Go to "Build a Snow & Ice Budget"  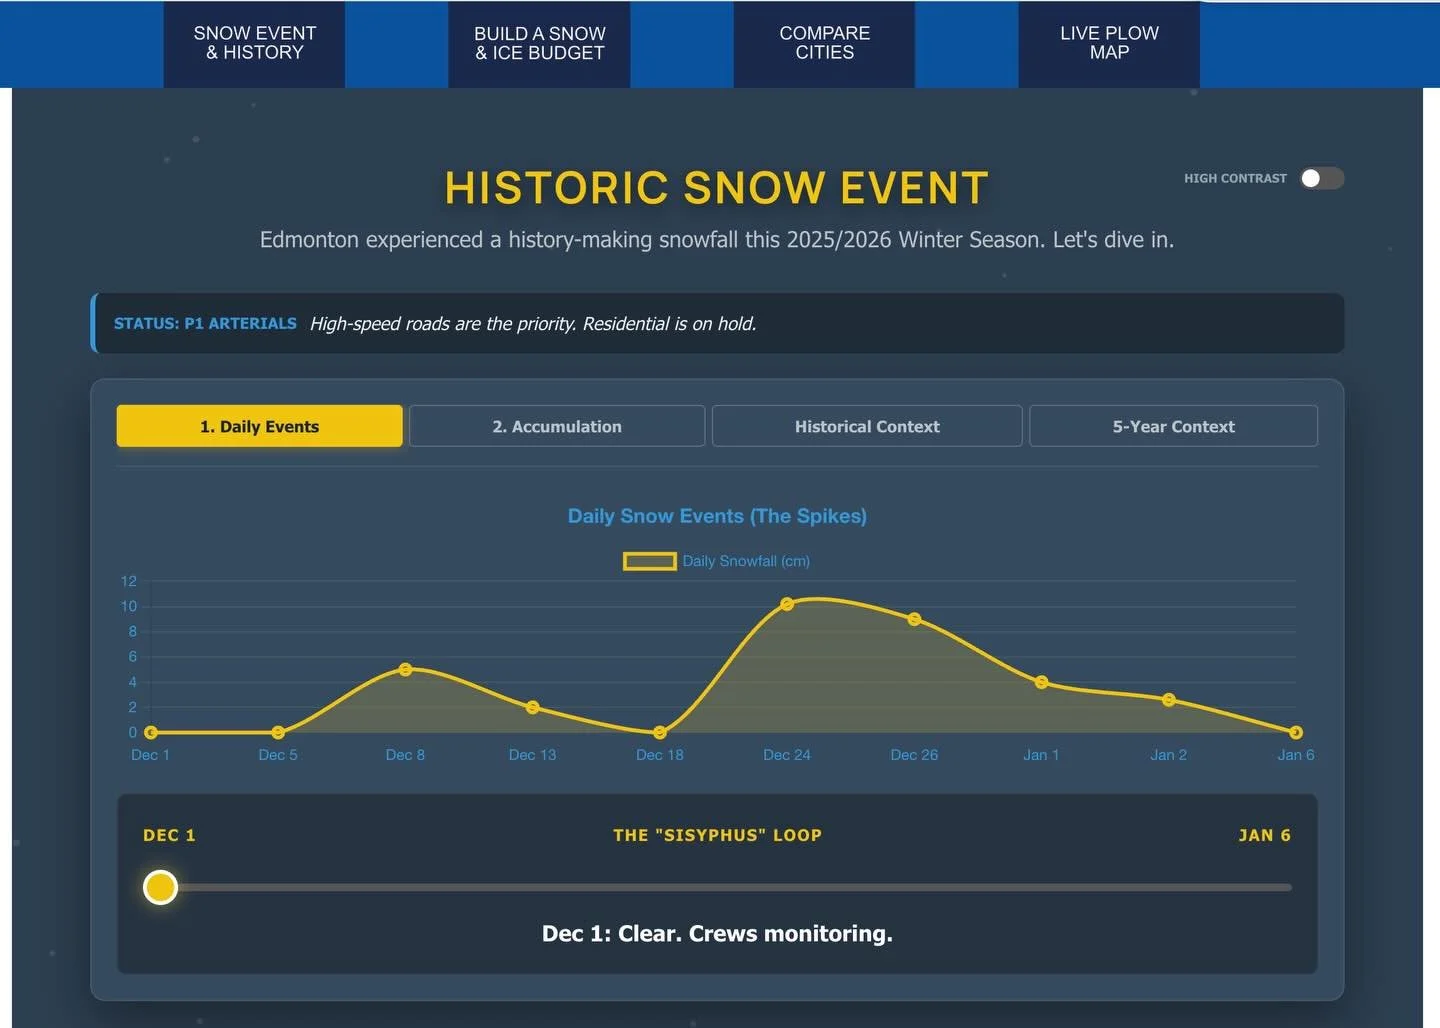(x=539, y=43)
